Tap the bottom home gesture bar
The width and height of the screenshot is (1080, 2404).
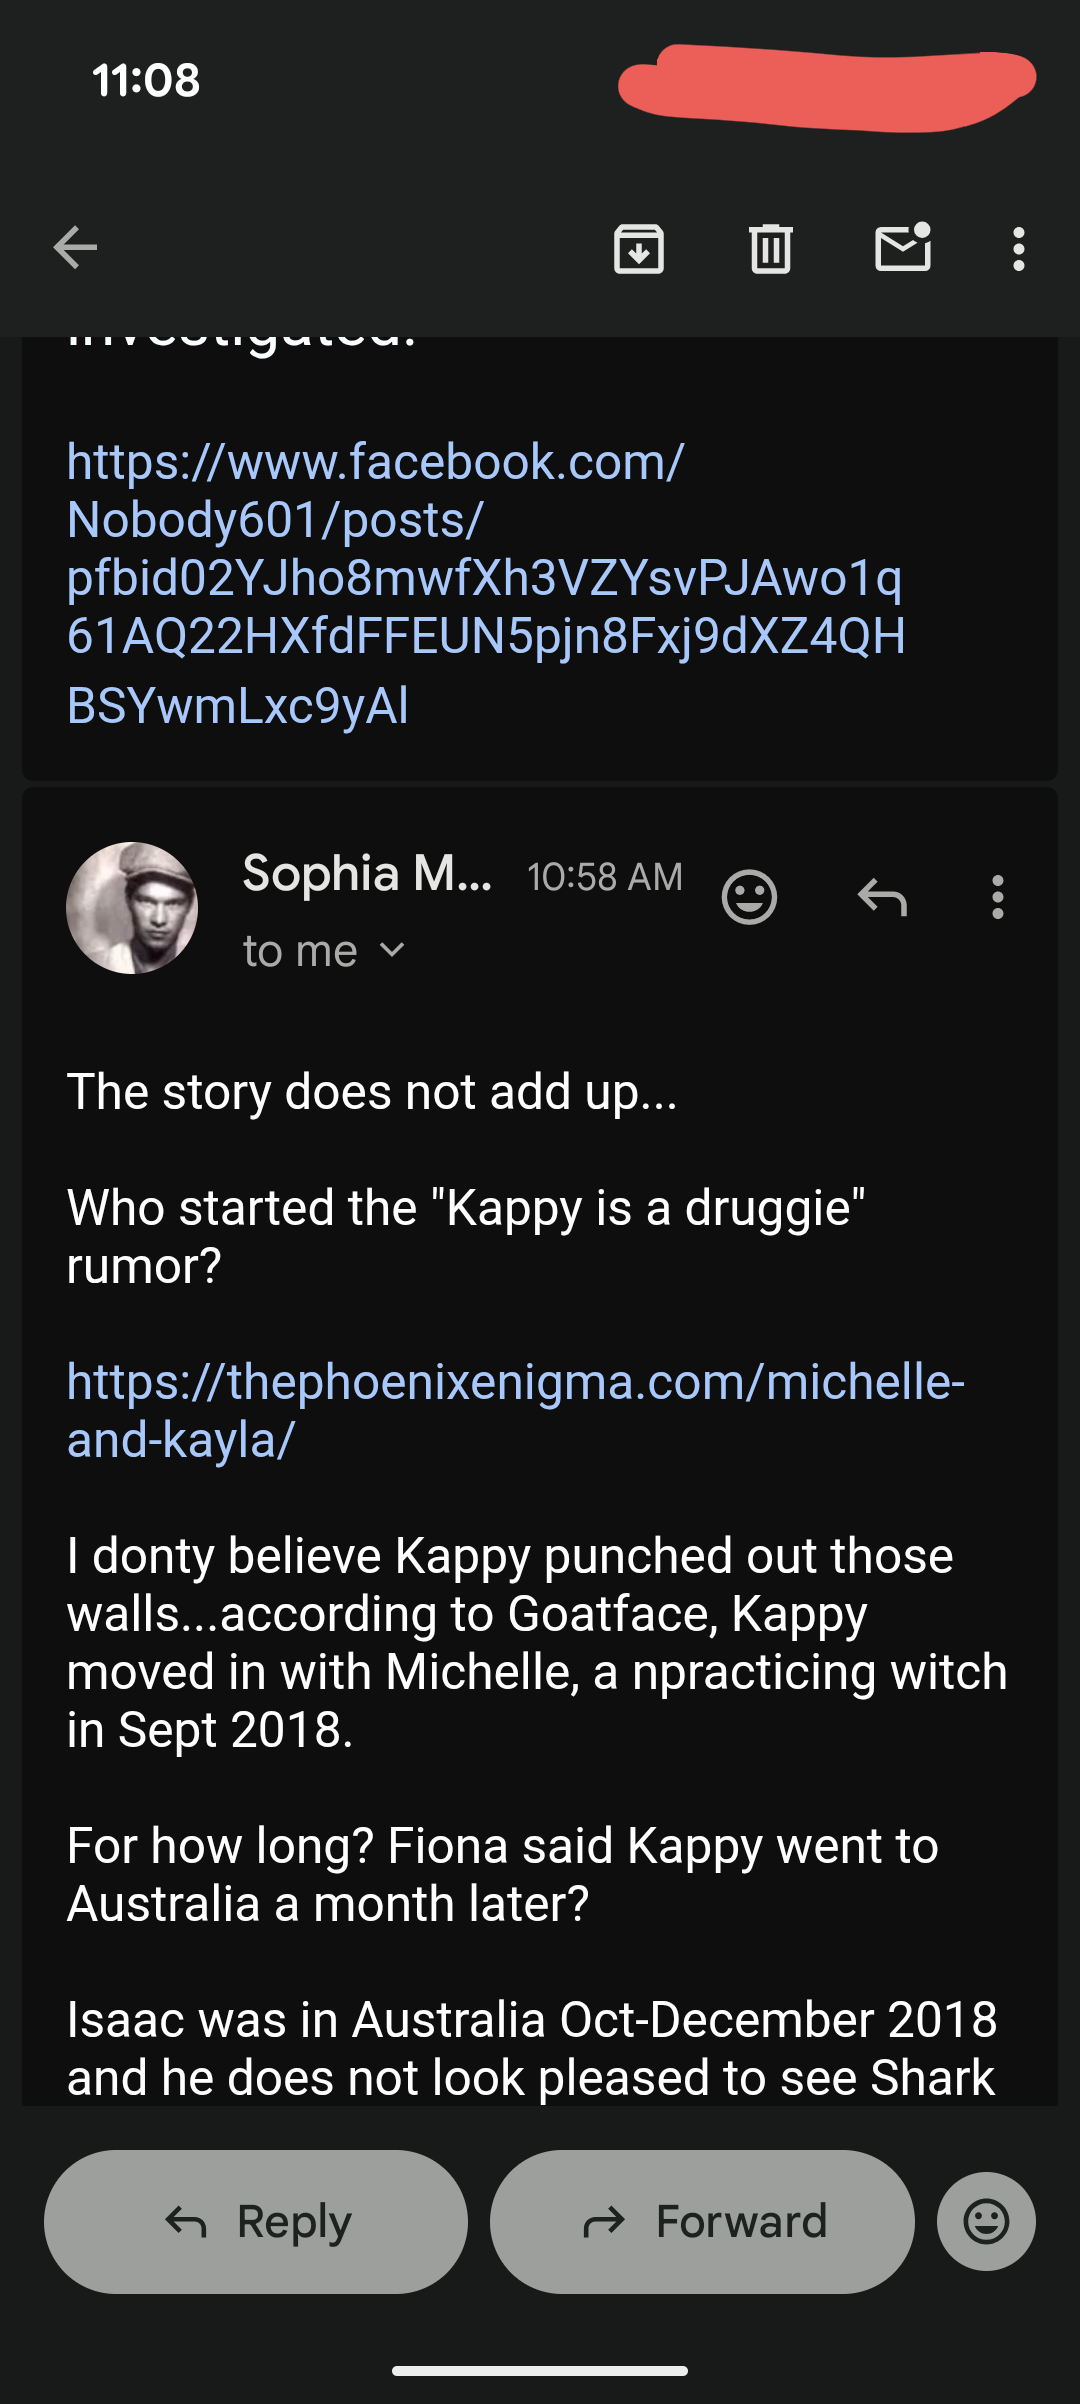[x=540, y=2370]
